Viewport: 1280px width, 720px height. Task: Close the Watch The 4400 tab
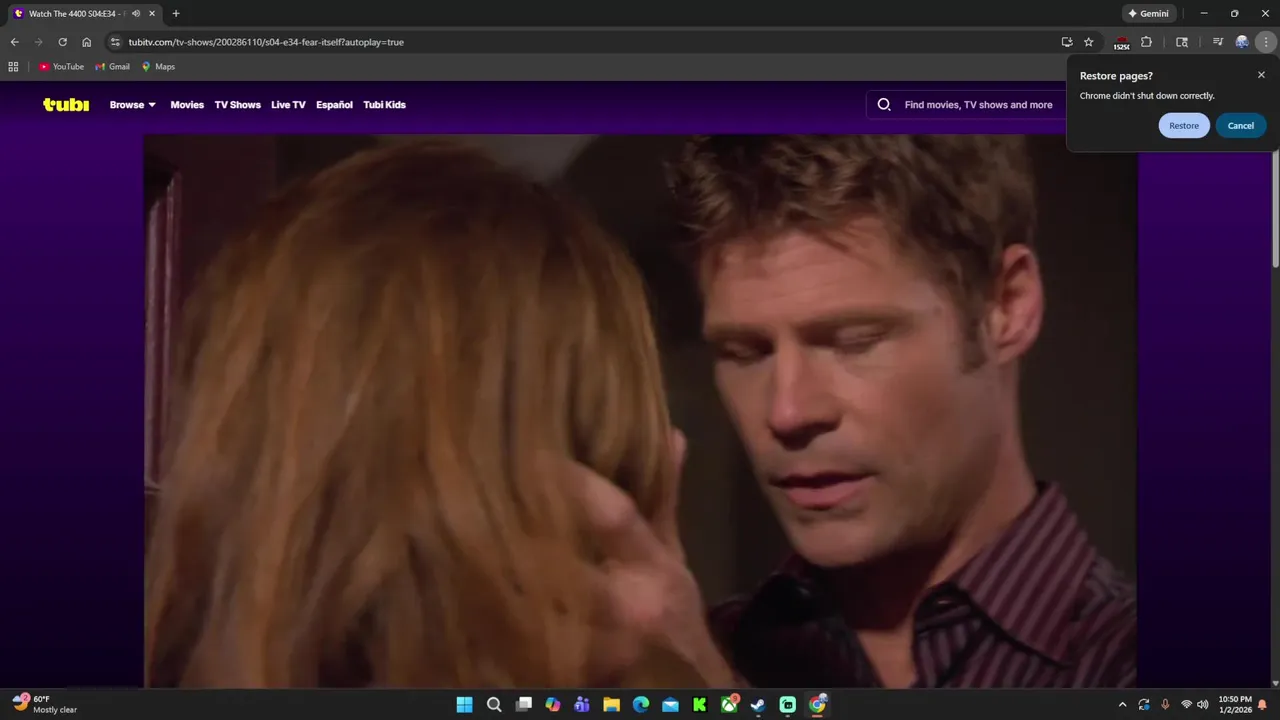152,14
